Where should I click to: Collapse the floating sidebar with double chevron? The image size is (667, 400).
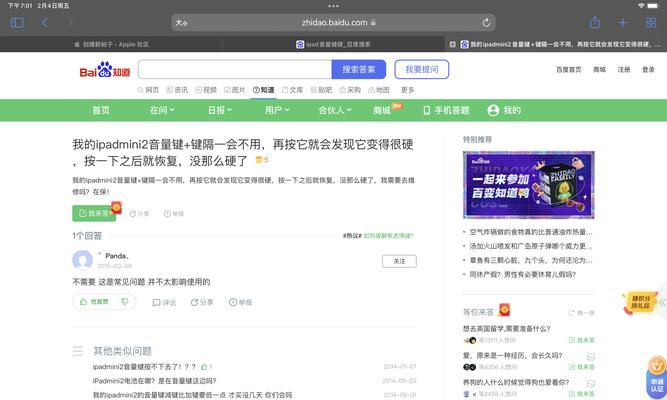[x=662, y=302]
